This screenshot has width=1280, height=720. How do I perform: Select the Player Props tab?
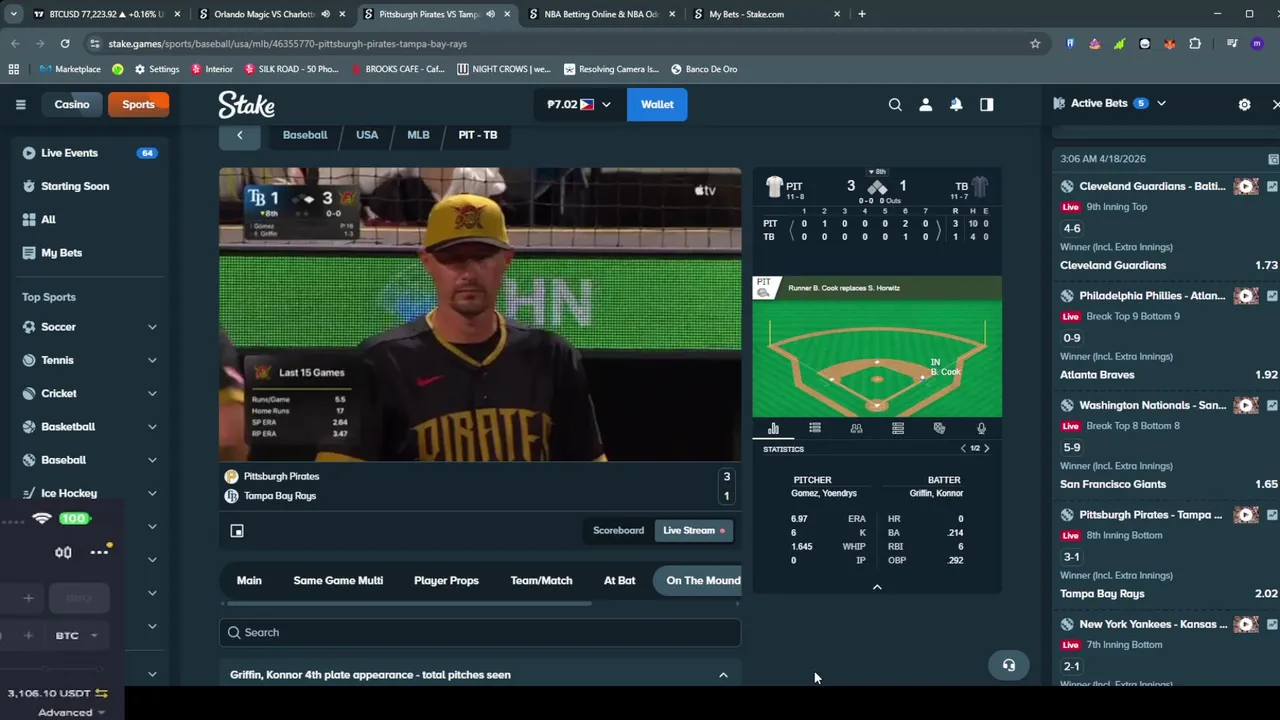tap(446, 580)
